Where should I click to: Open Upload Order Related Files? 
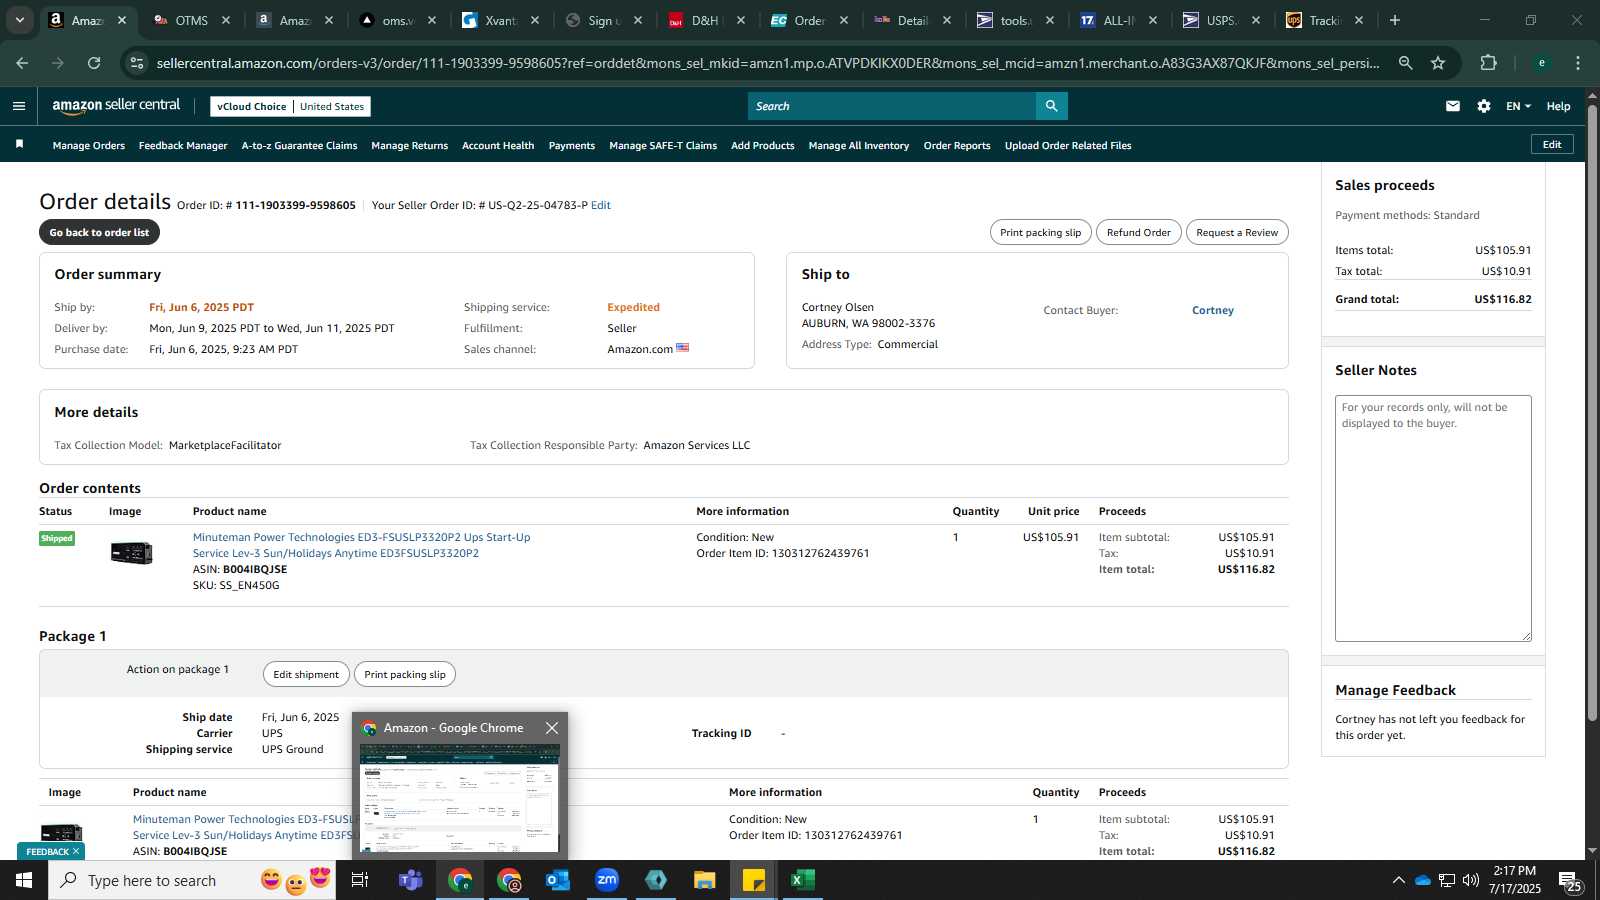1068,146
